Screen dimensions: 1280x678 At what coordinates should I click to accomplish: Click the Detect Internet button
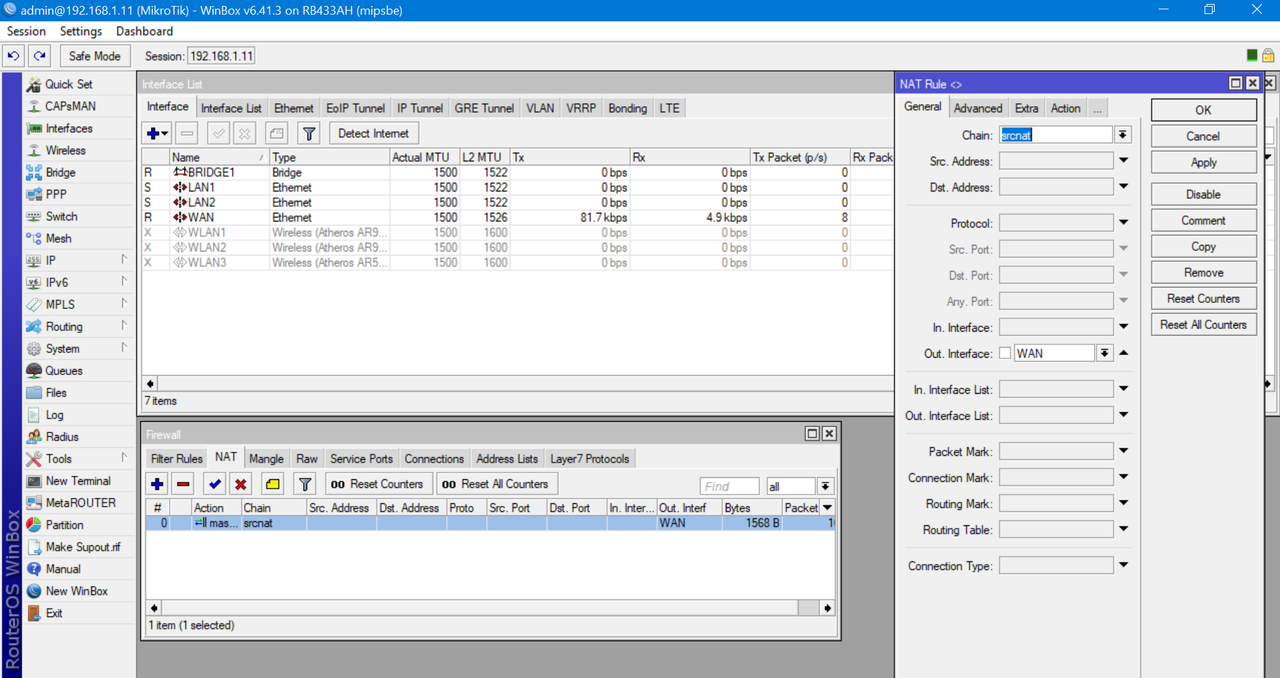coord(373,133)
